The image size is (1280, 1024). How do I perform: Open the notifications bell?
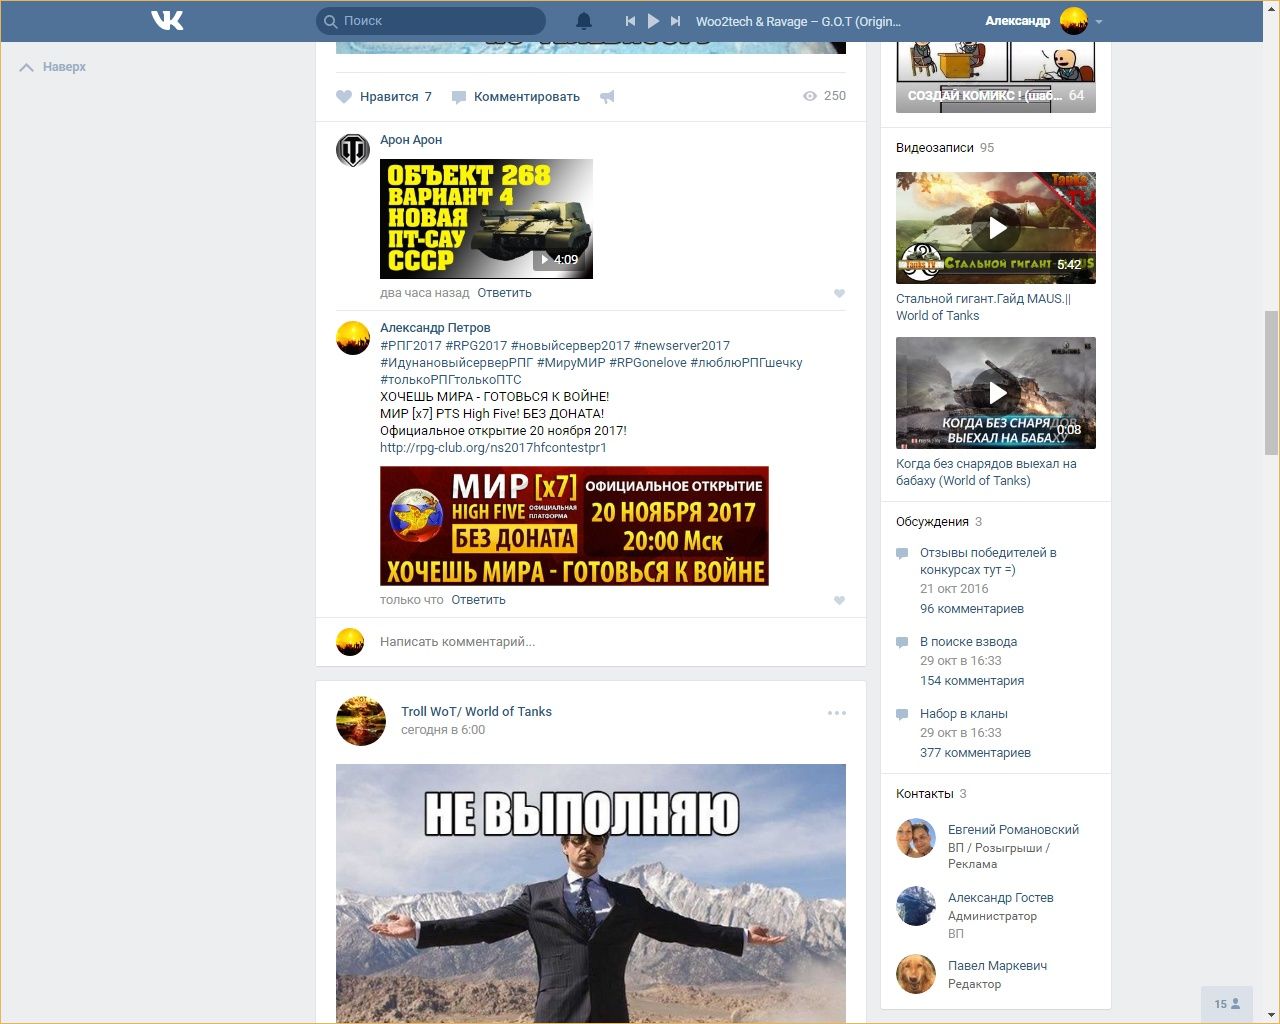coord(584,21)
